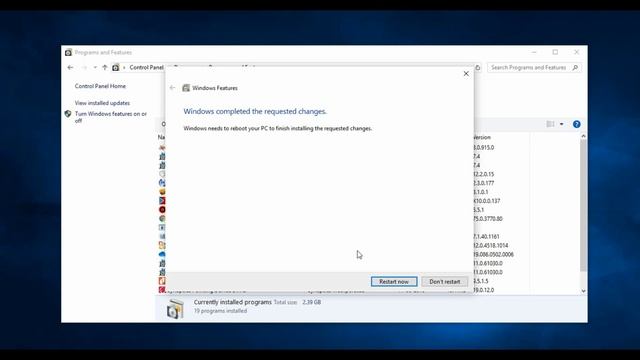Viewport: 640px width, 360px height.
Task: Click the scroll down arrow of program list
Action: pos(583,291)
